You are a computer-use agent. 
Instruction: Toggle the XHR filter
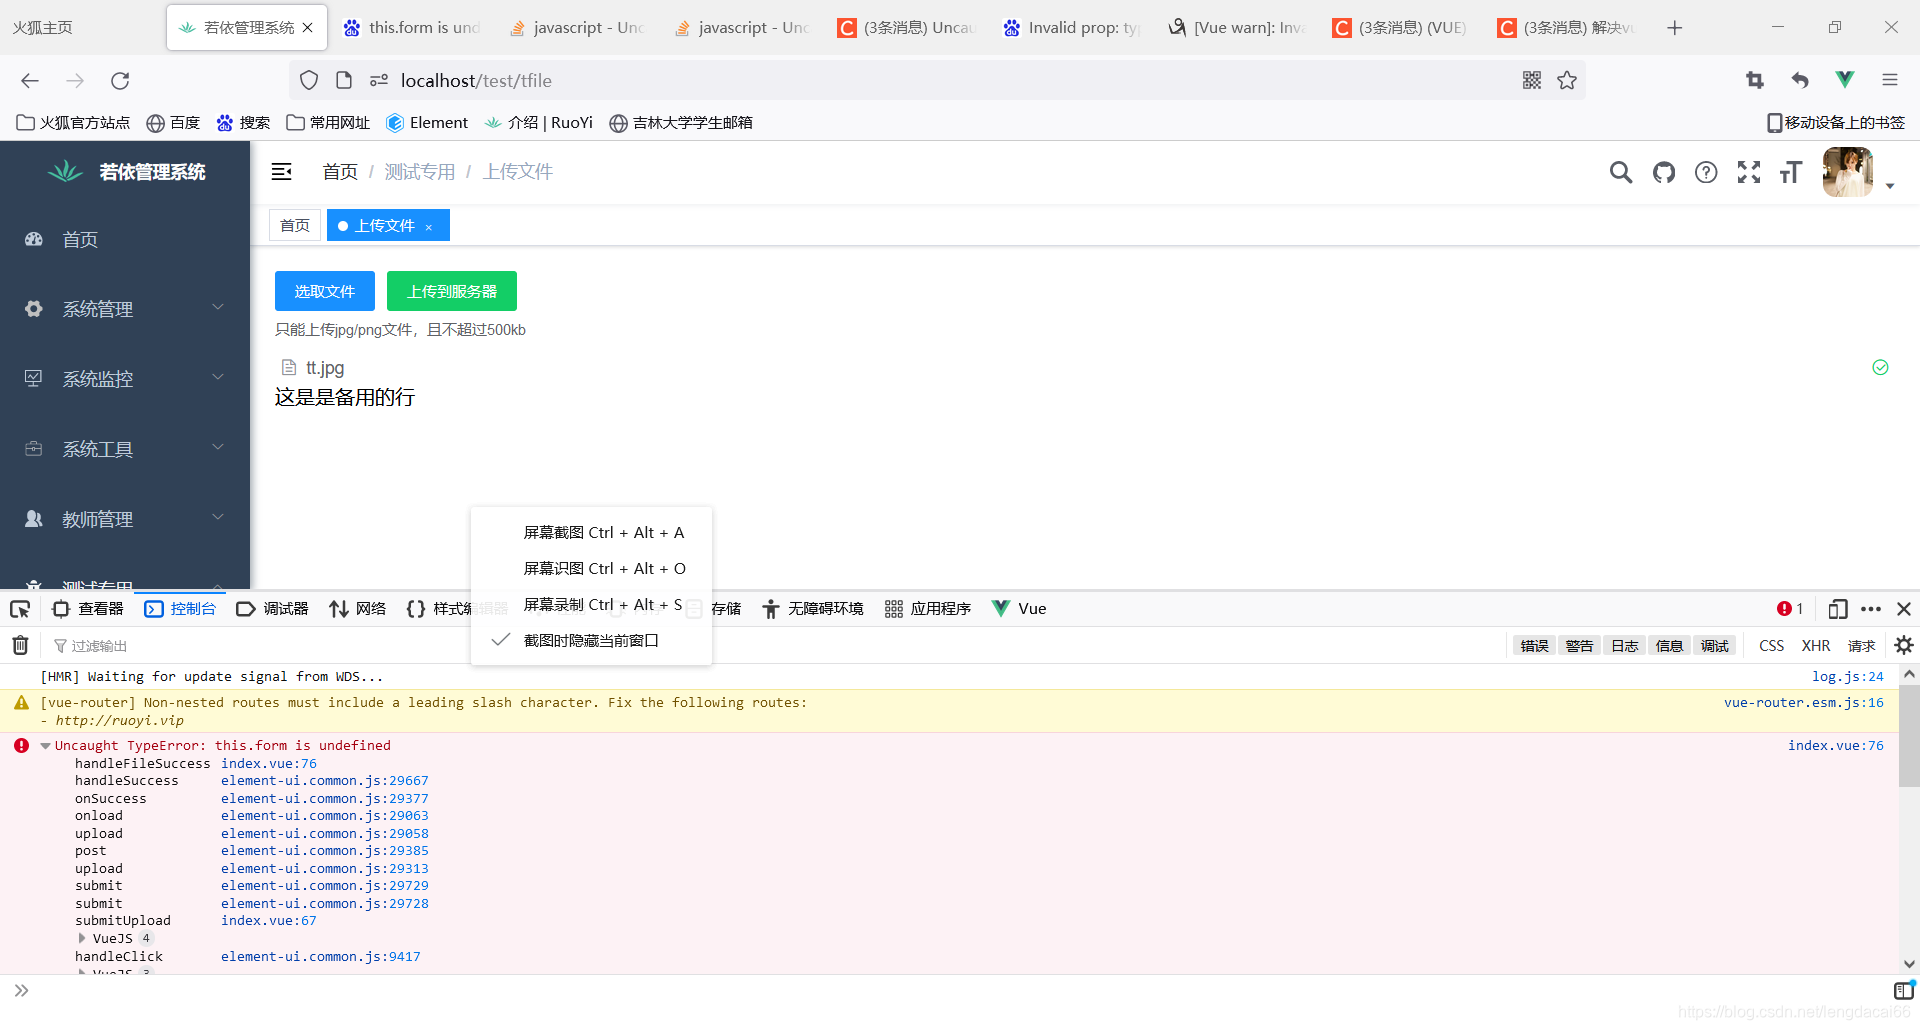1816,646
